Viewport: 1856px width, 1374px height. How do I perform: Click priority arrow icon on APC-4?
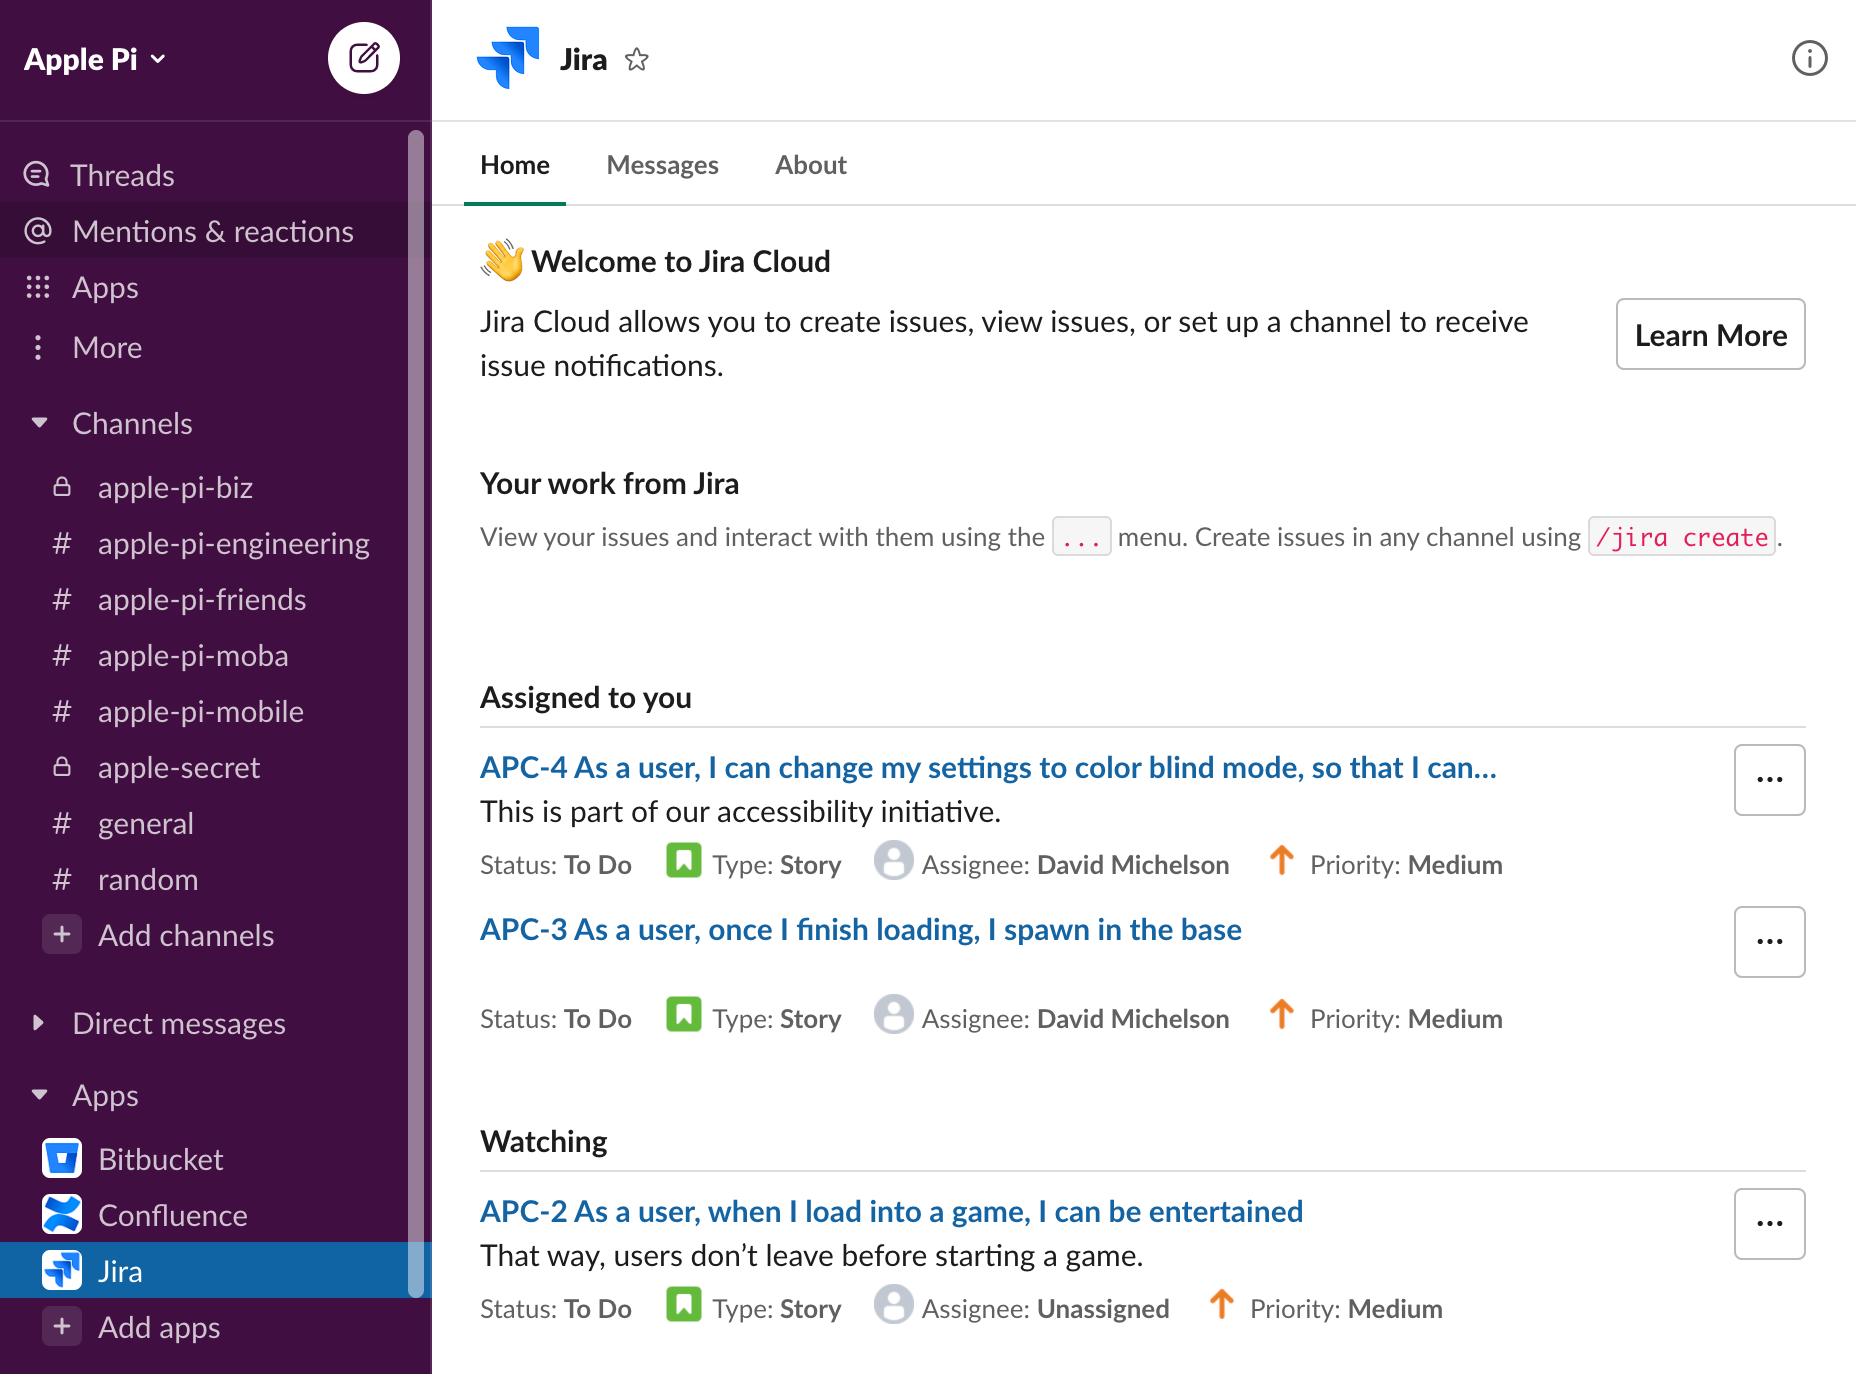[1282, 860]
